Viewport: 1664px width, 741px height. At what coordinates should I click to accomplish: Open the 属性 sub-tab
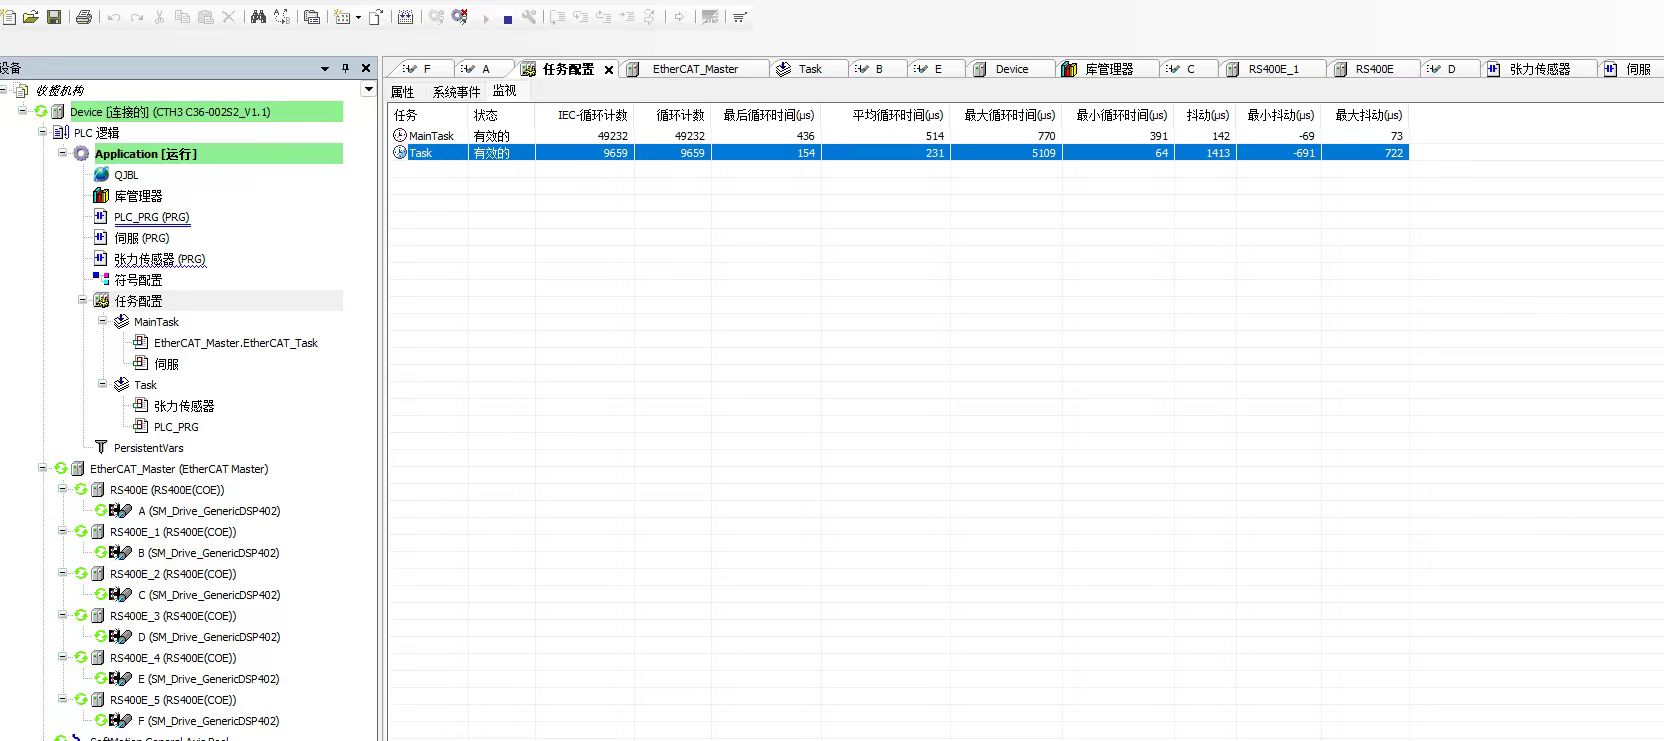click(x=403, y=91)
